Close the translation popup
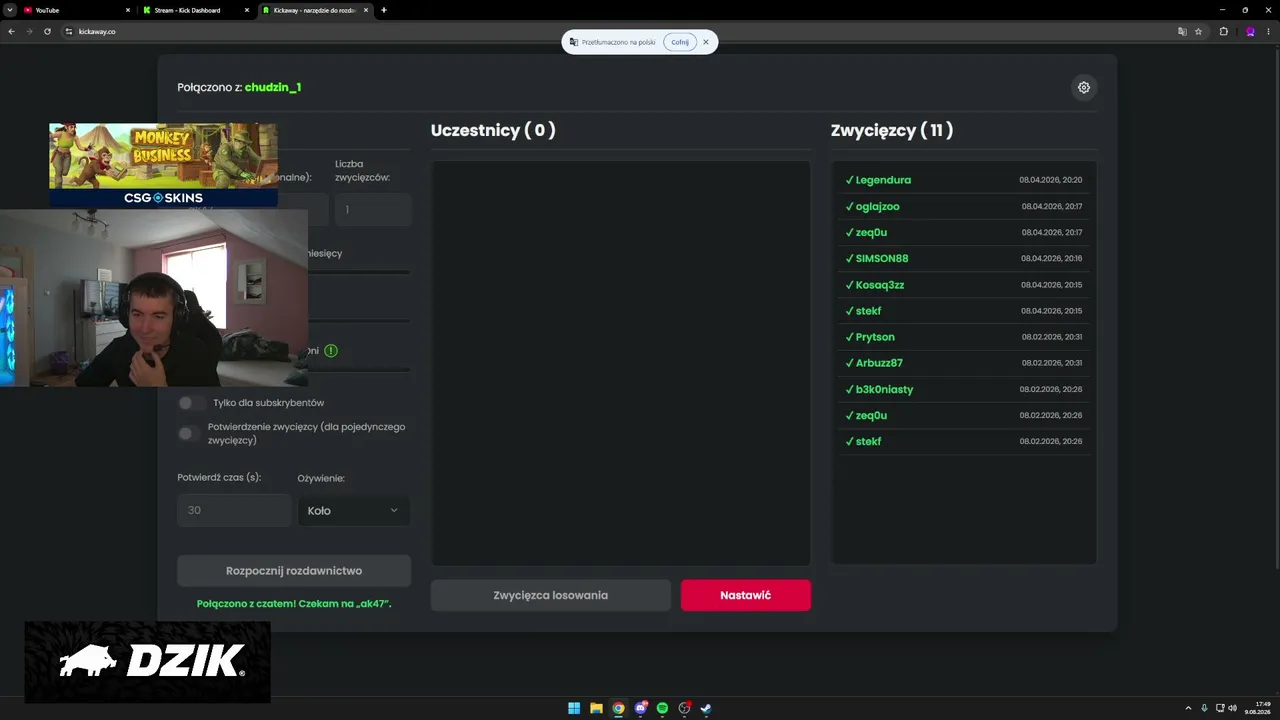This screenshot has height=720, width=1280. tap(706, 42)
